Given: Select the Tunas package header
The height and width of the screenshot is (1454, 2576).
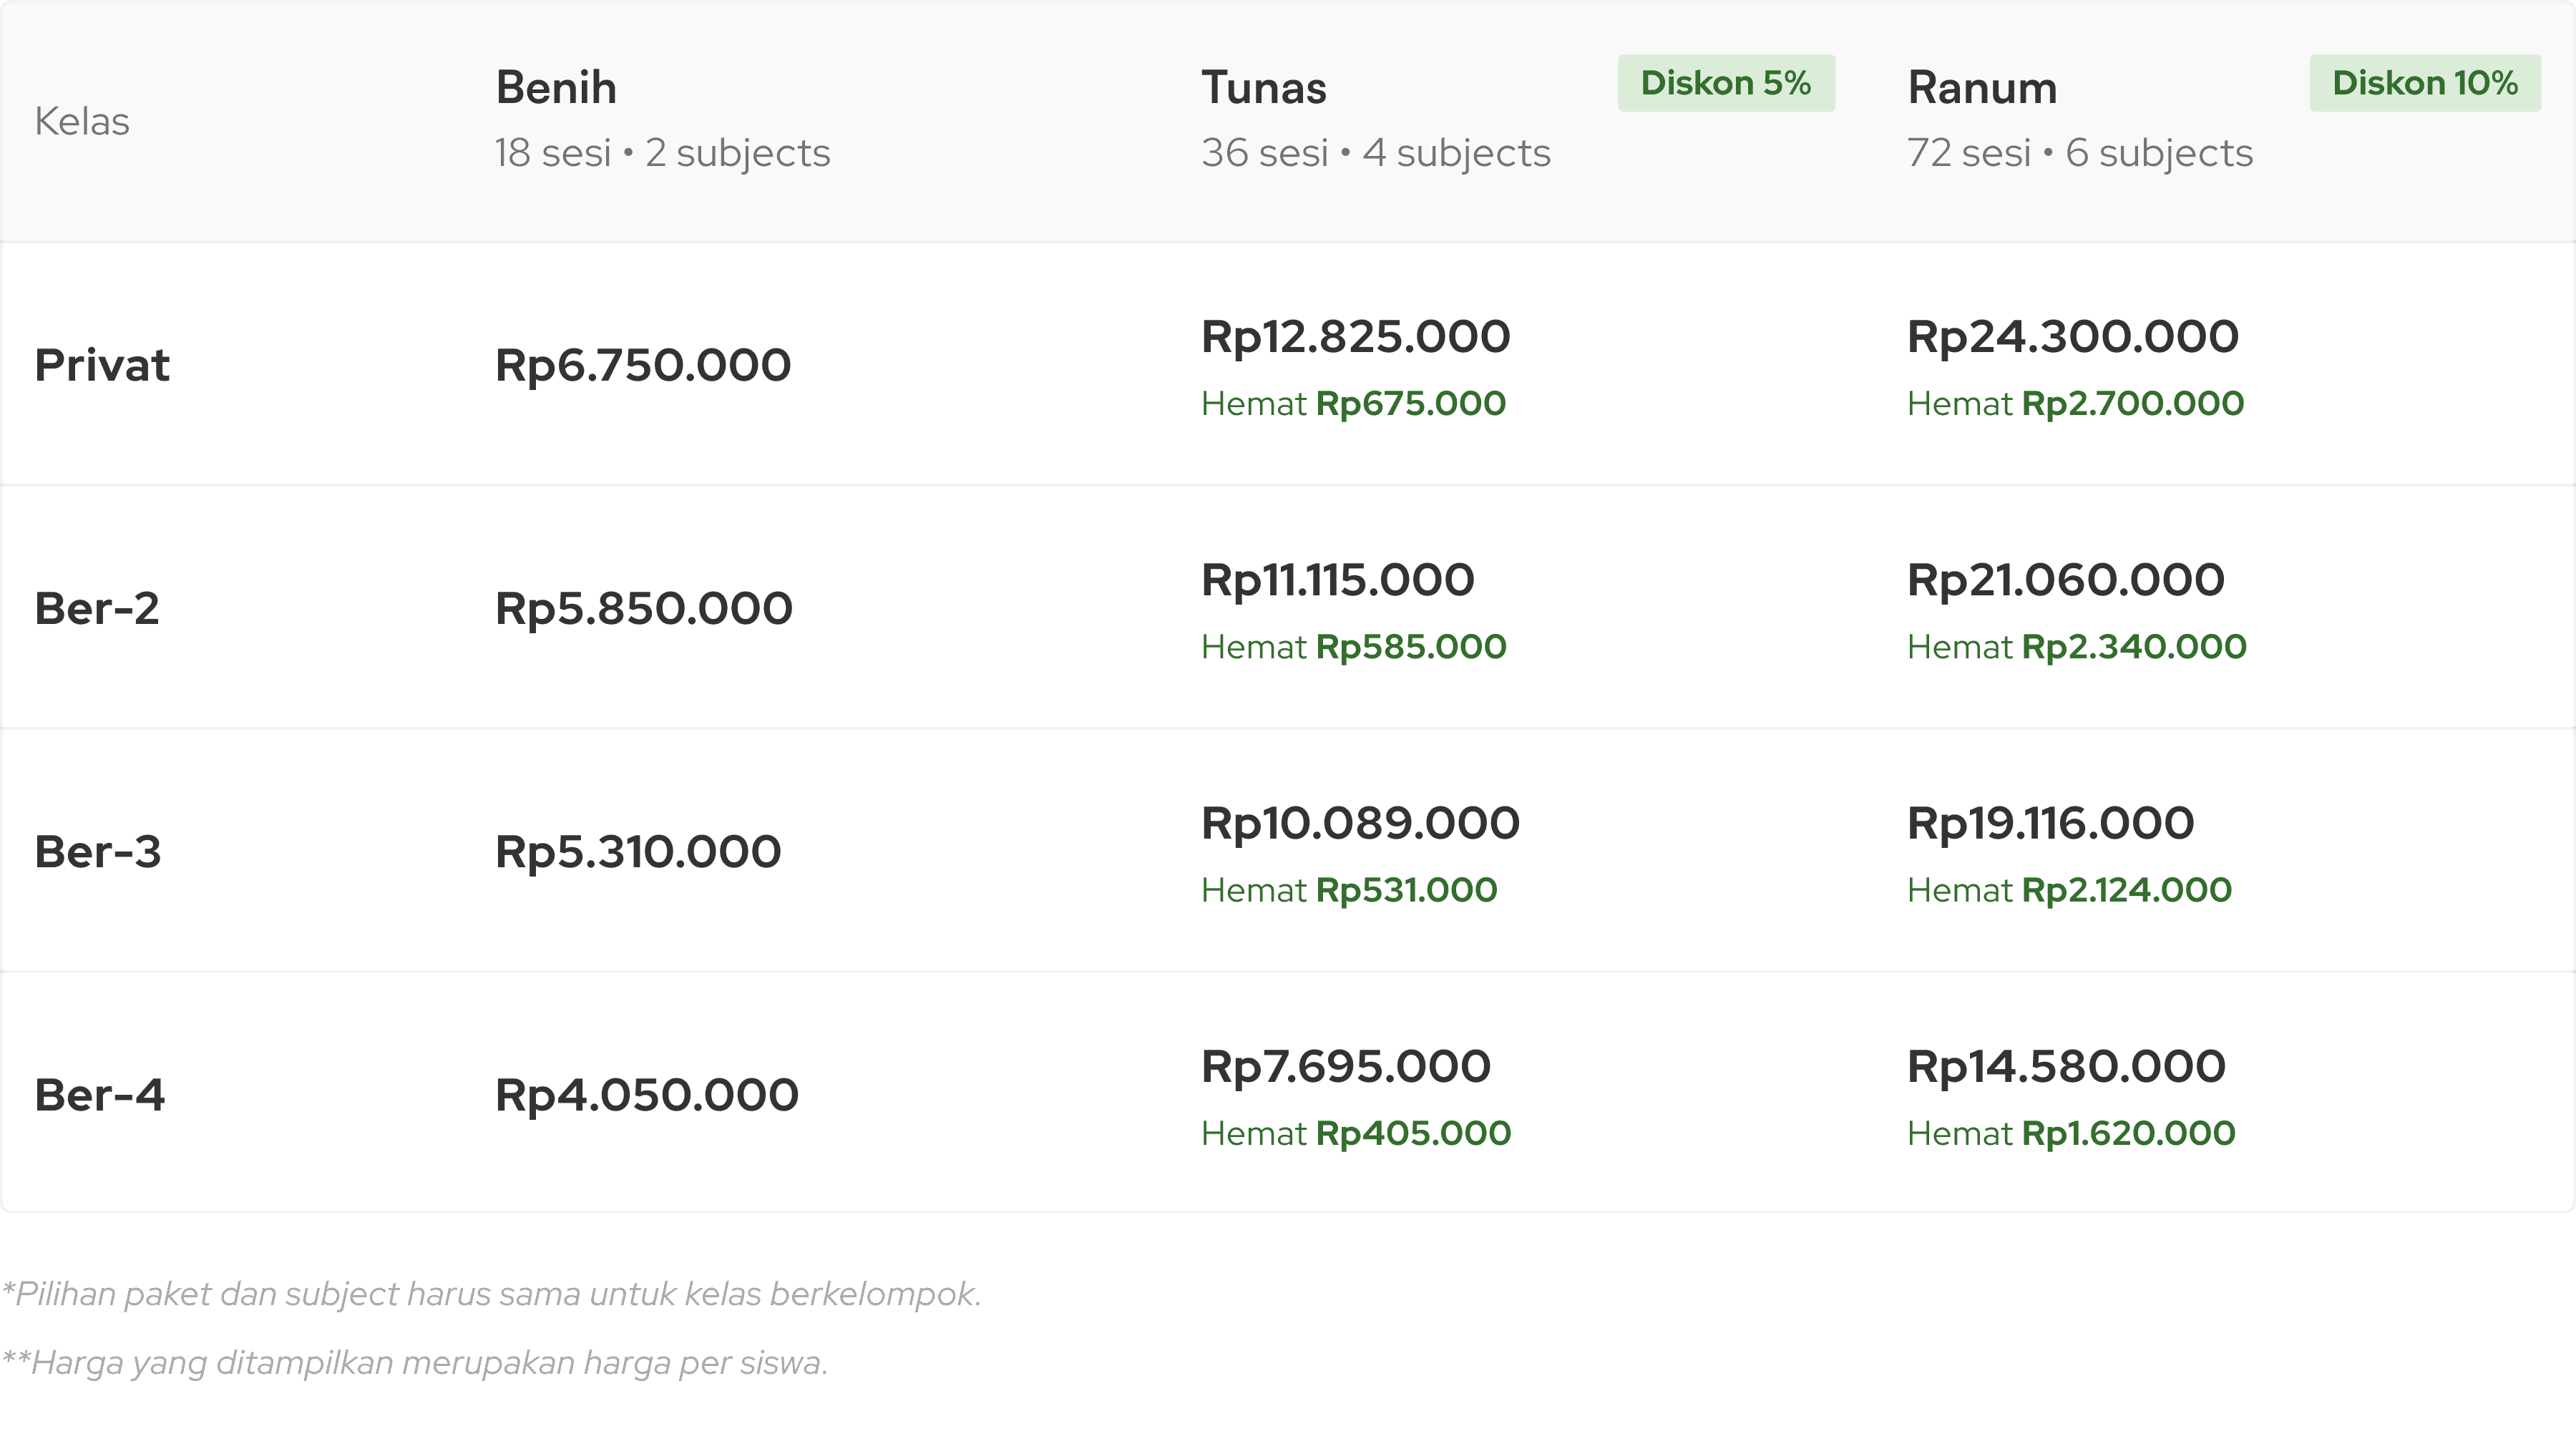Looking at the screenshot, I should (x=1263, y=88).
